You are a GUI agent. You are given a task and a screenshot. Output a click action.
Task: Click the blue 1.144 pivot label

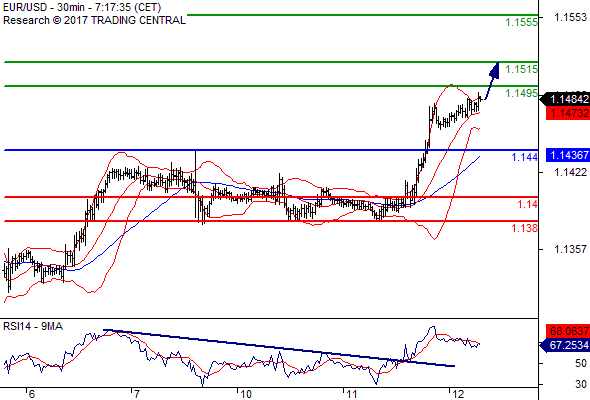[x=525, y=157]
